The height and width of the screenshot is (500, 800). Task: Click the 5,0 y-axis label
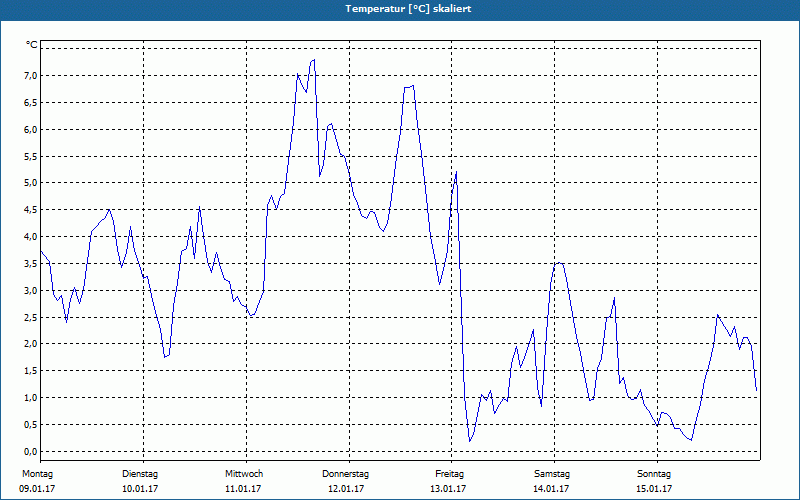[30, 183]
